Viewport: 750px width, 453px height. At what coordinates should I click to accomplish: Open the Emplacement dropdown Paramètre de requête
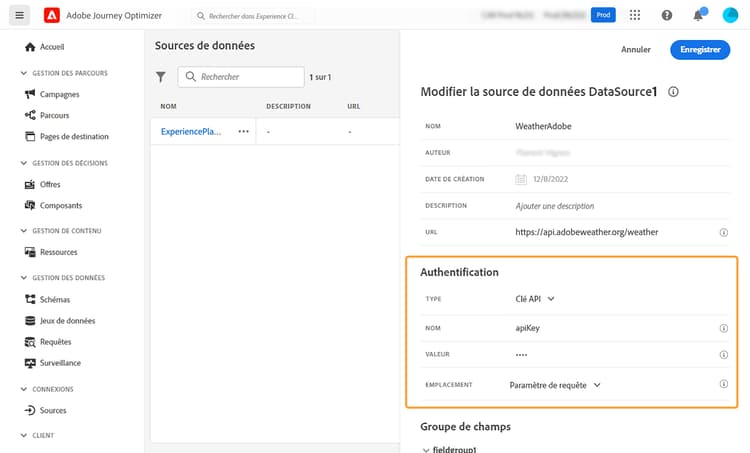(555, 385)
